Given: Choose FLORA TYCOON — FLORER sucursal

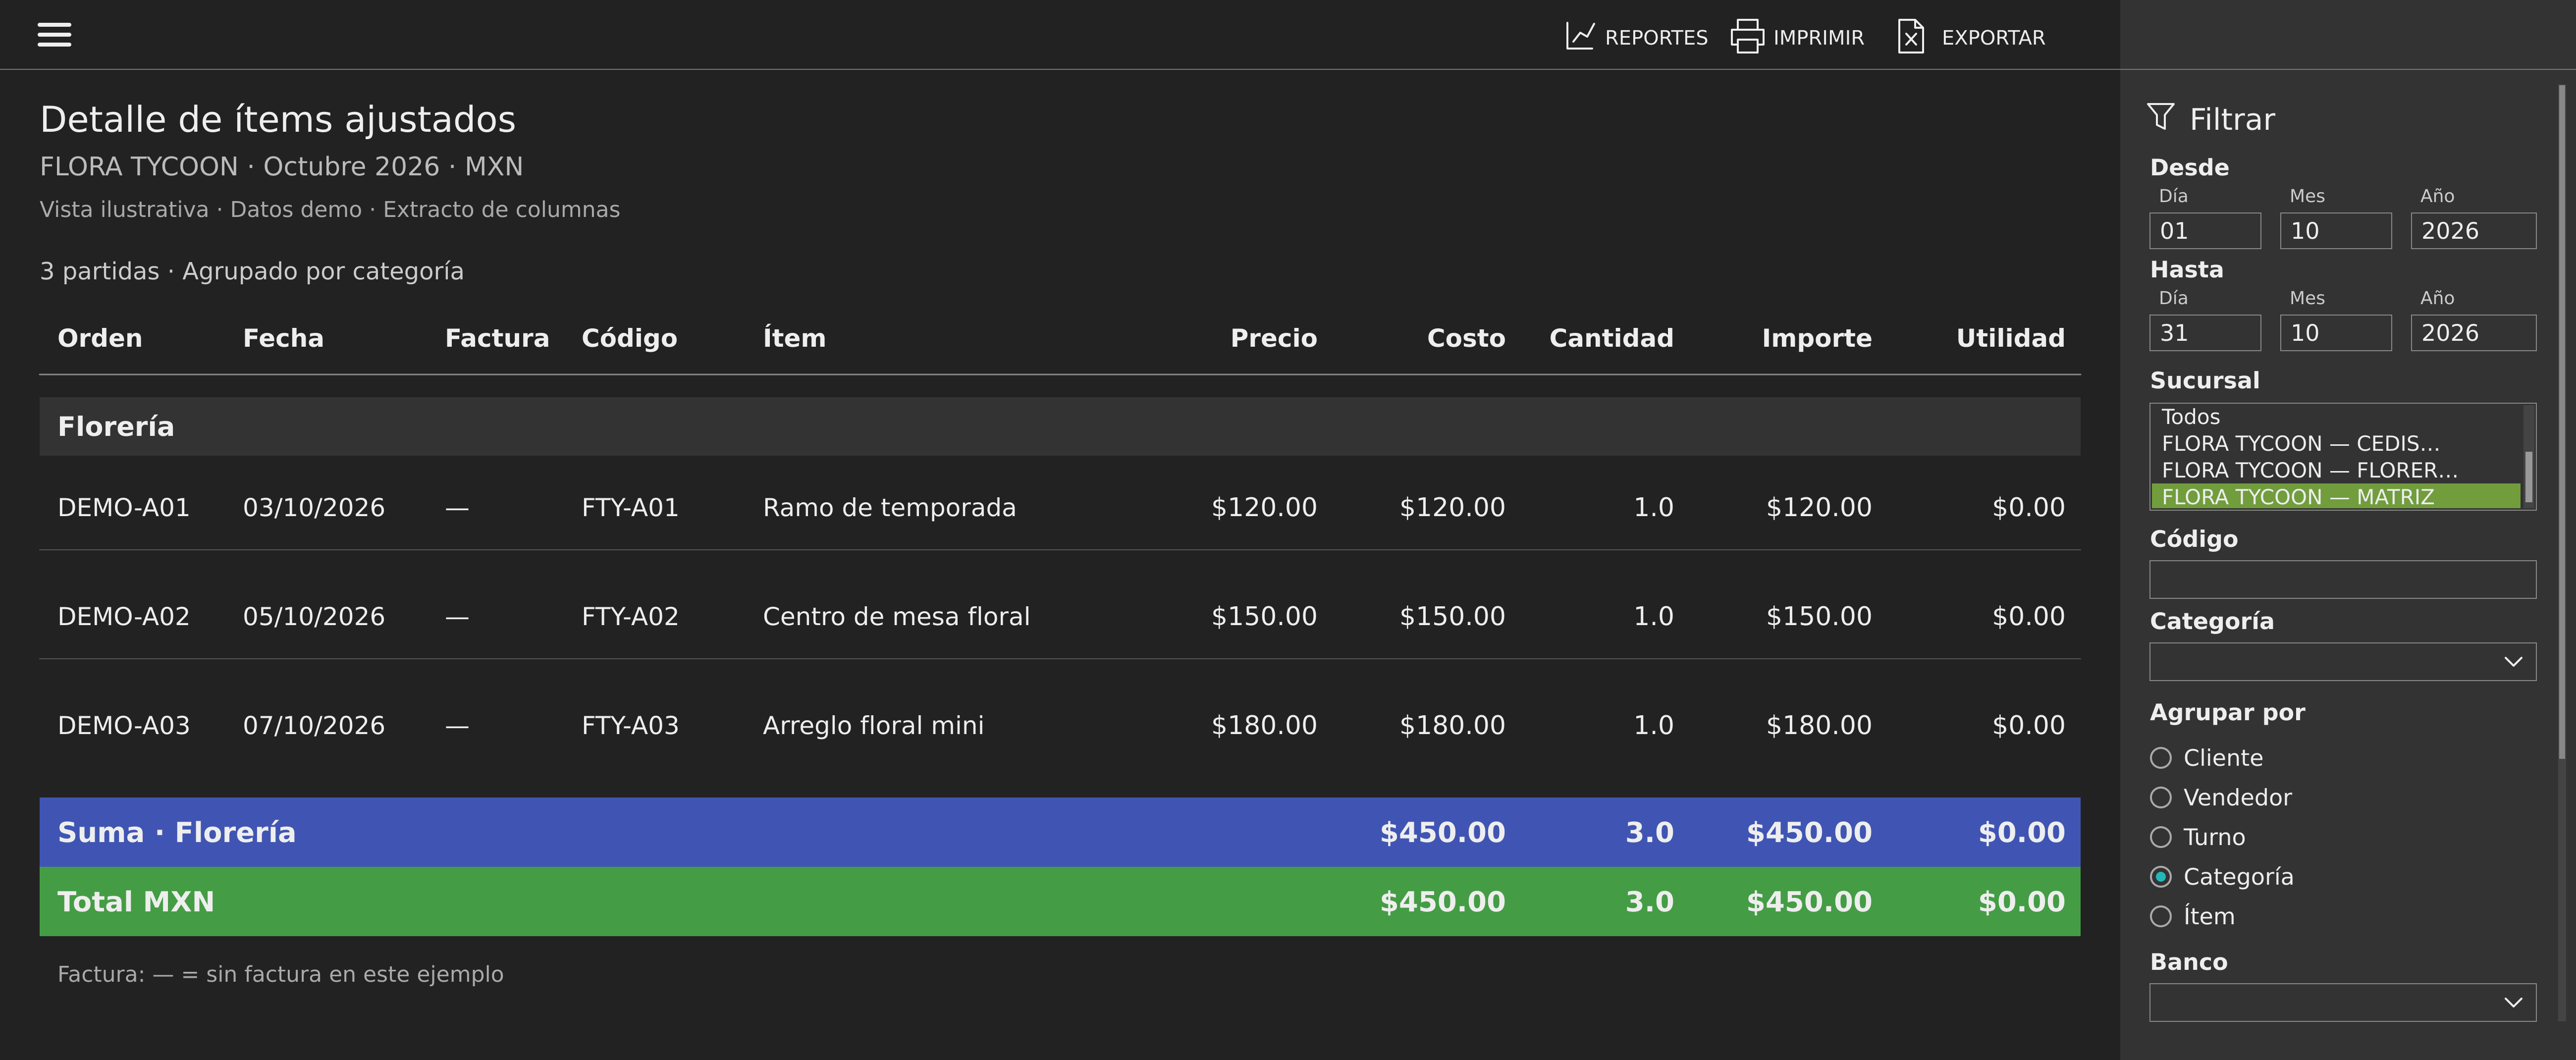Looking at the screenshot, I should point(2335,470).
